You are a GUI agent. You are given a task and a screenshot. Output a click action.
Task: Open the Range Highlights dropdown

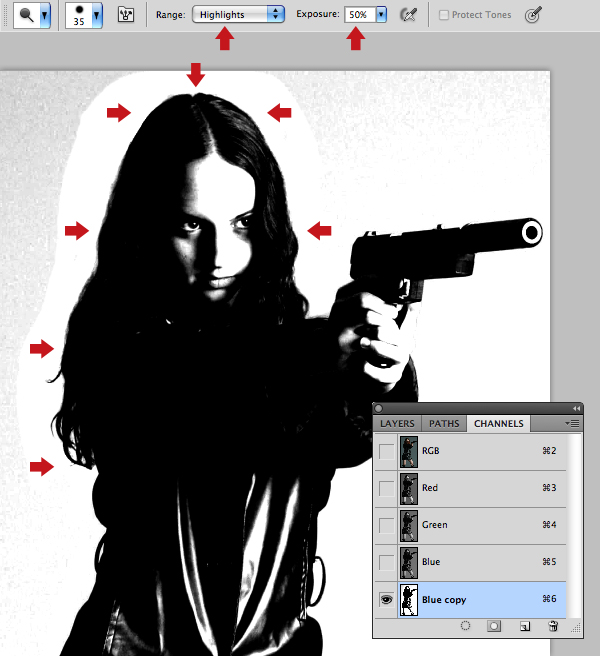point(238,15)
